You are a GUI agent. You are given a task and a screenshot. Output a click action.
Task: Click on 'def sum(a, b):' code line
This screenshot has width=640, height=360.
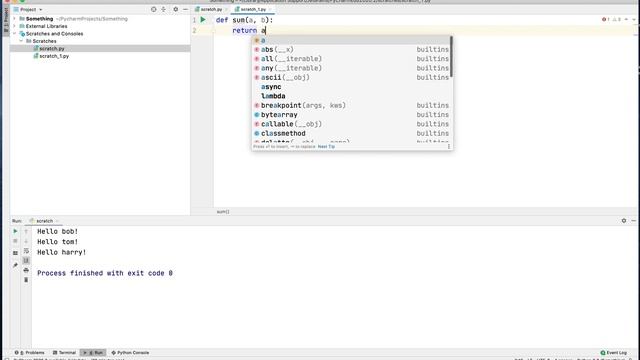click(244, 20)
